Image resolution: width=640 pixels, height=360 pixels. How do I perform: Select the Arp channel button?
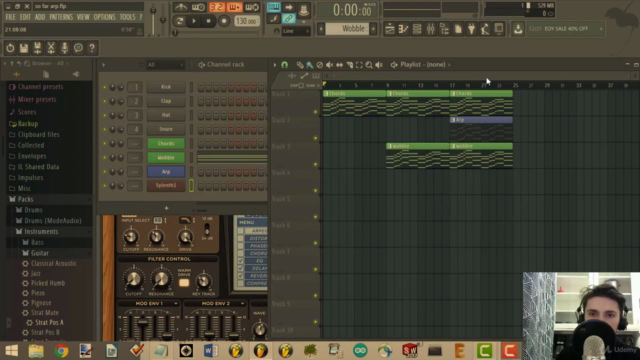[x=166, y=171]
